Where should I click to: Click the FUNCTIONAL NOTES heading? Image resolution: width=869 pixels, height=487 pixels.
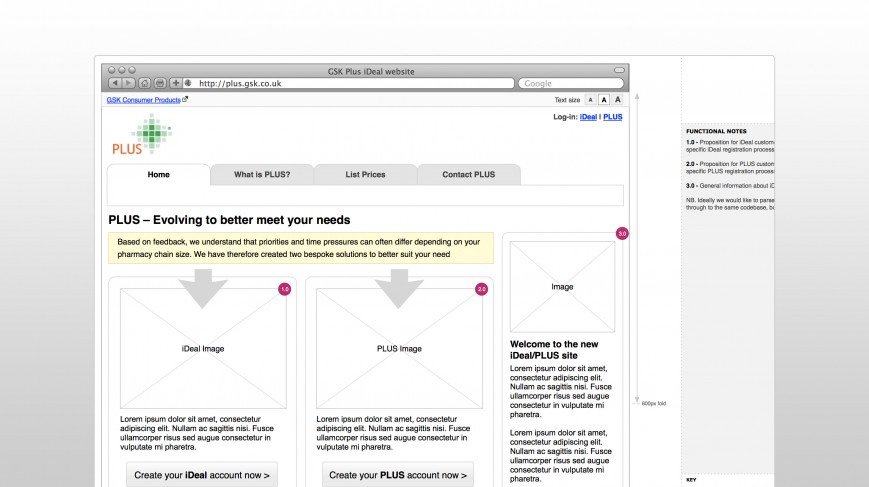(716, 131)
